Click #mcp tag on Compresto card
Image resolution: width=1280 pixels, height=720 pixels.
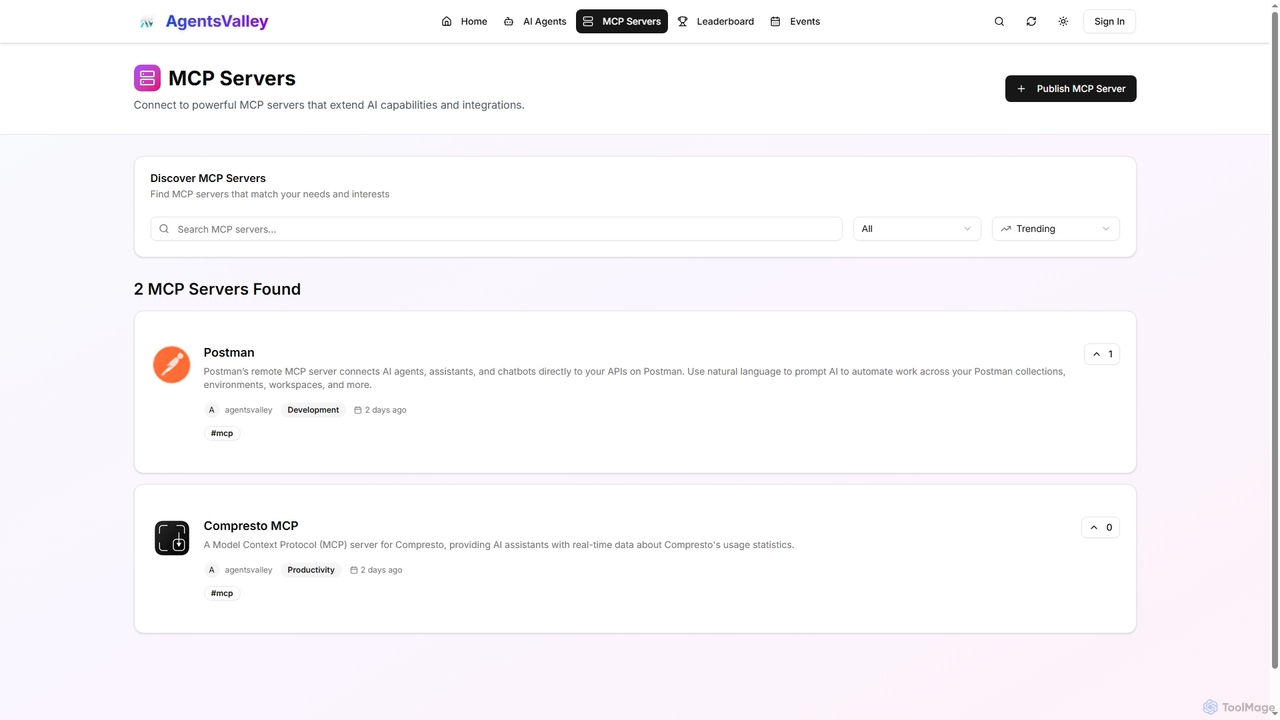click(x=222, y=593)
